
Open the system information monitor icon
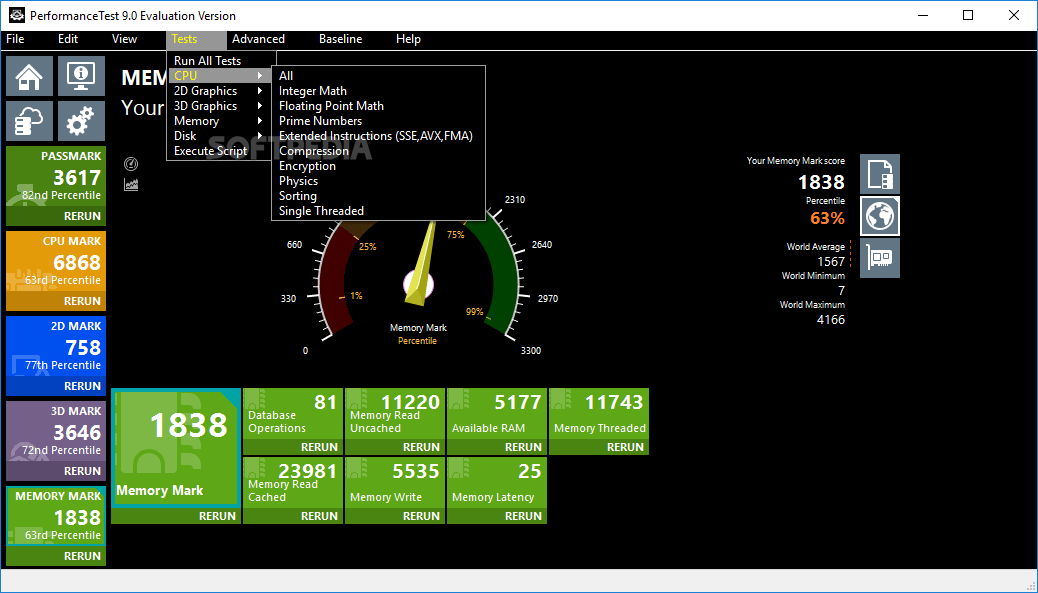pyautogui.click(x=81, y=77)
